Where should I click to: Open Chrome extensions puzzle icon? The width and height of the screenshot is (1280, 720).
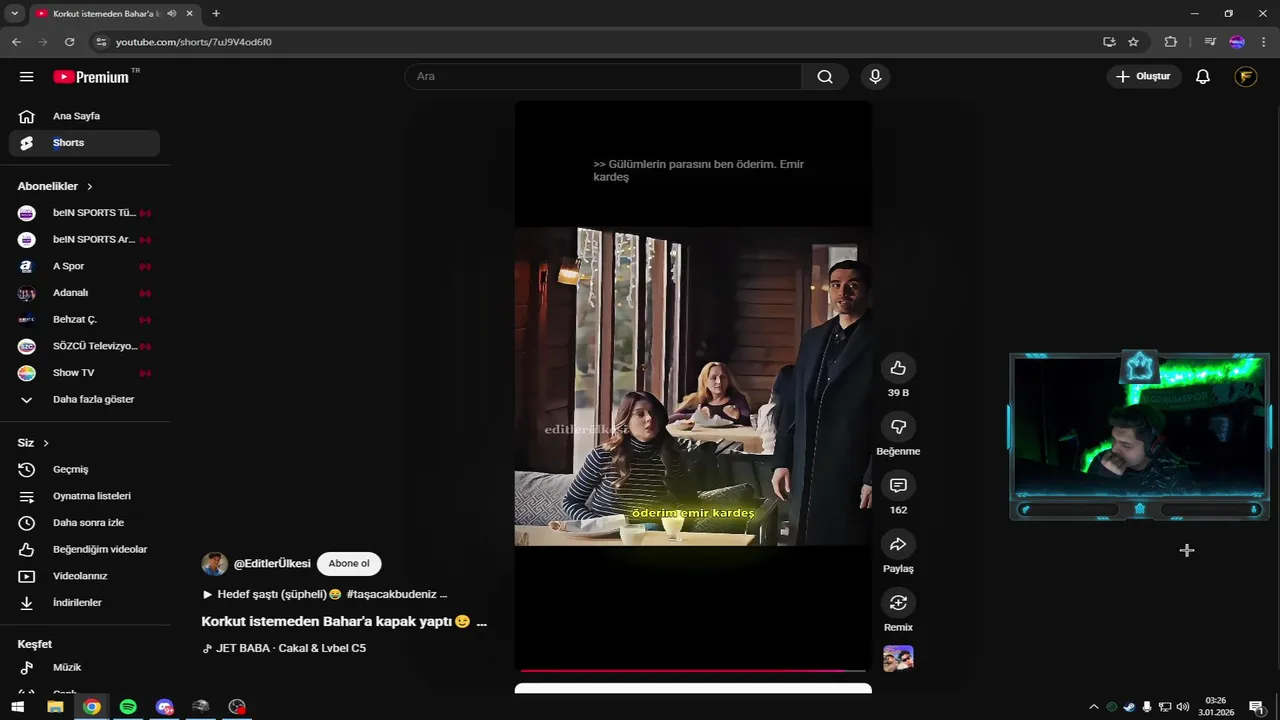(1171, 42)
